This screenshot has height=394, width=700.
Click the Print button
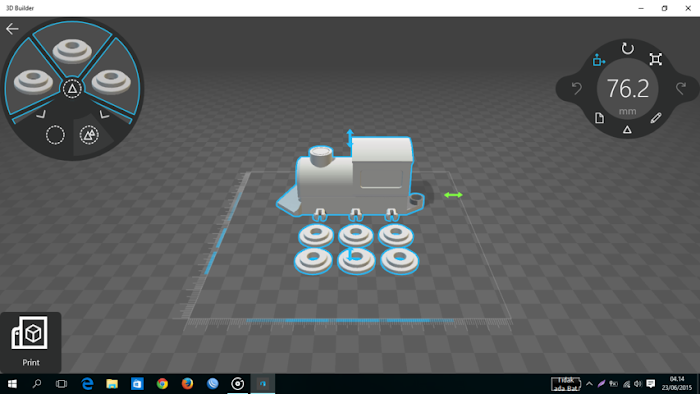[x=30, y=342]
